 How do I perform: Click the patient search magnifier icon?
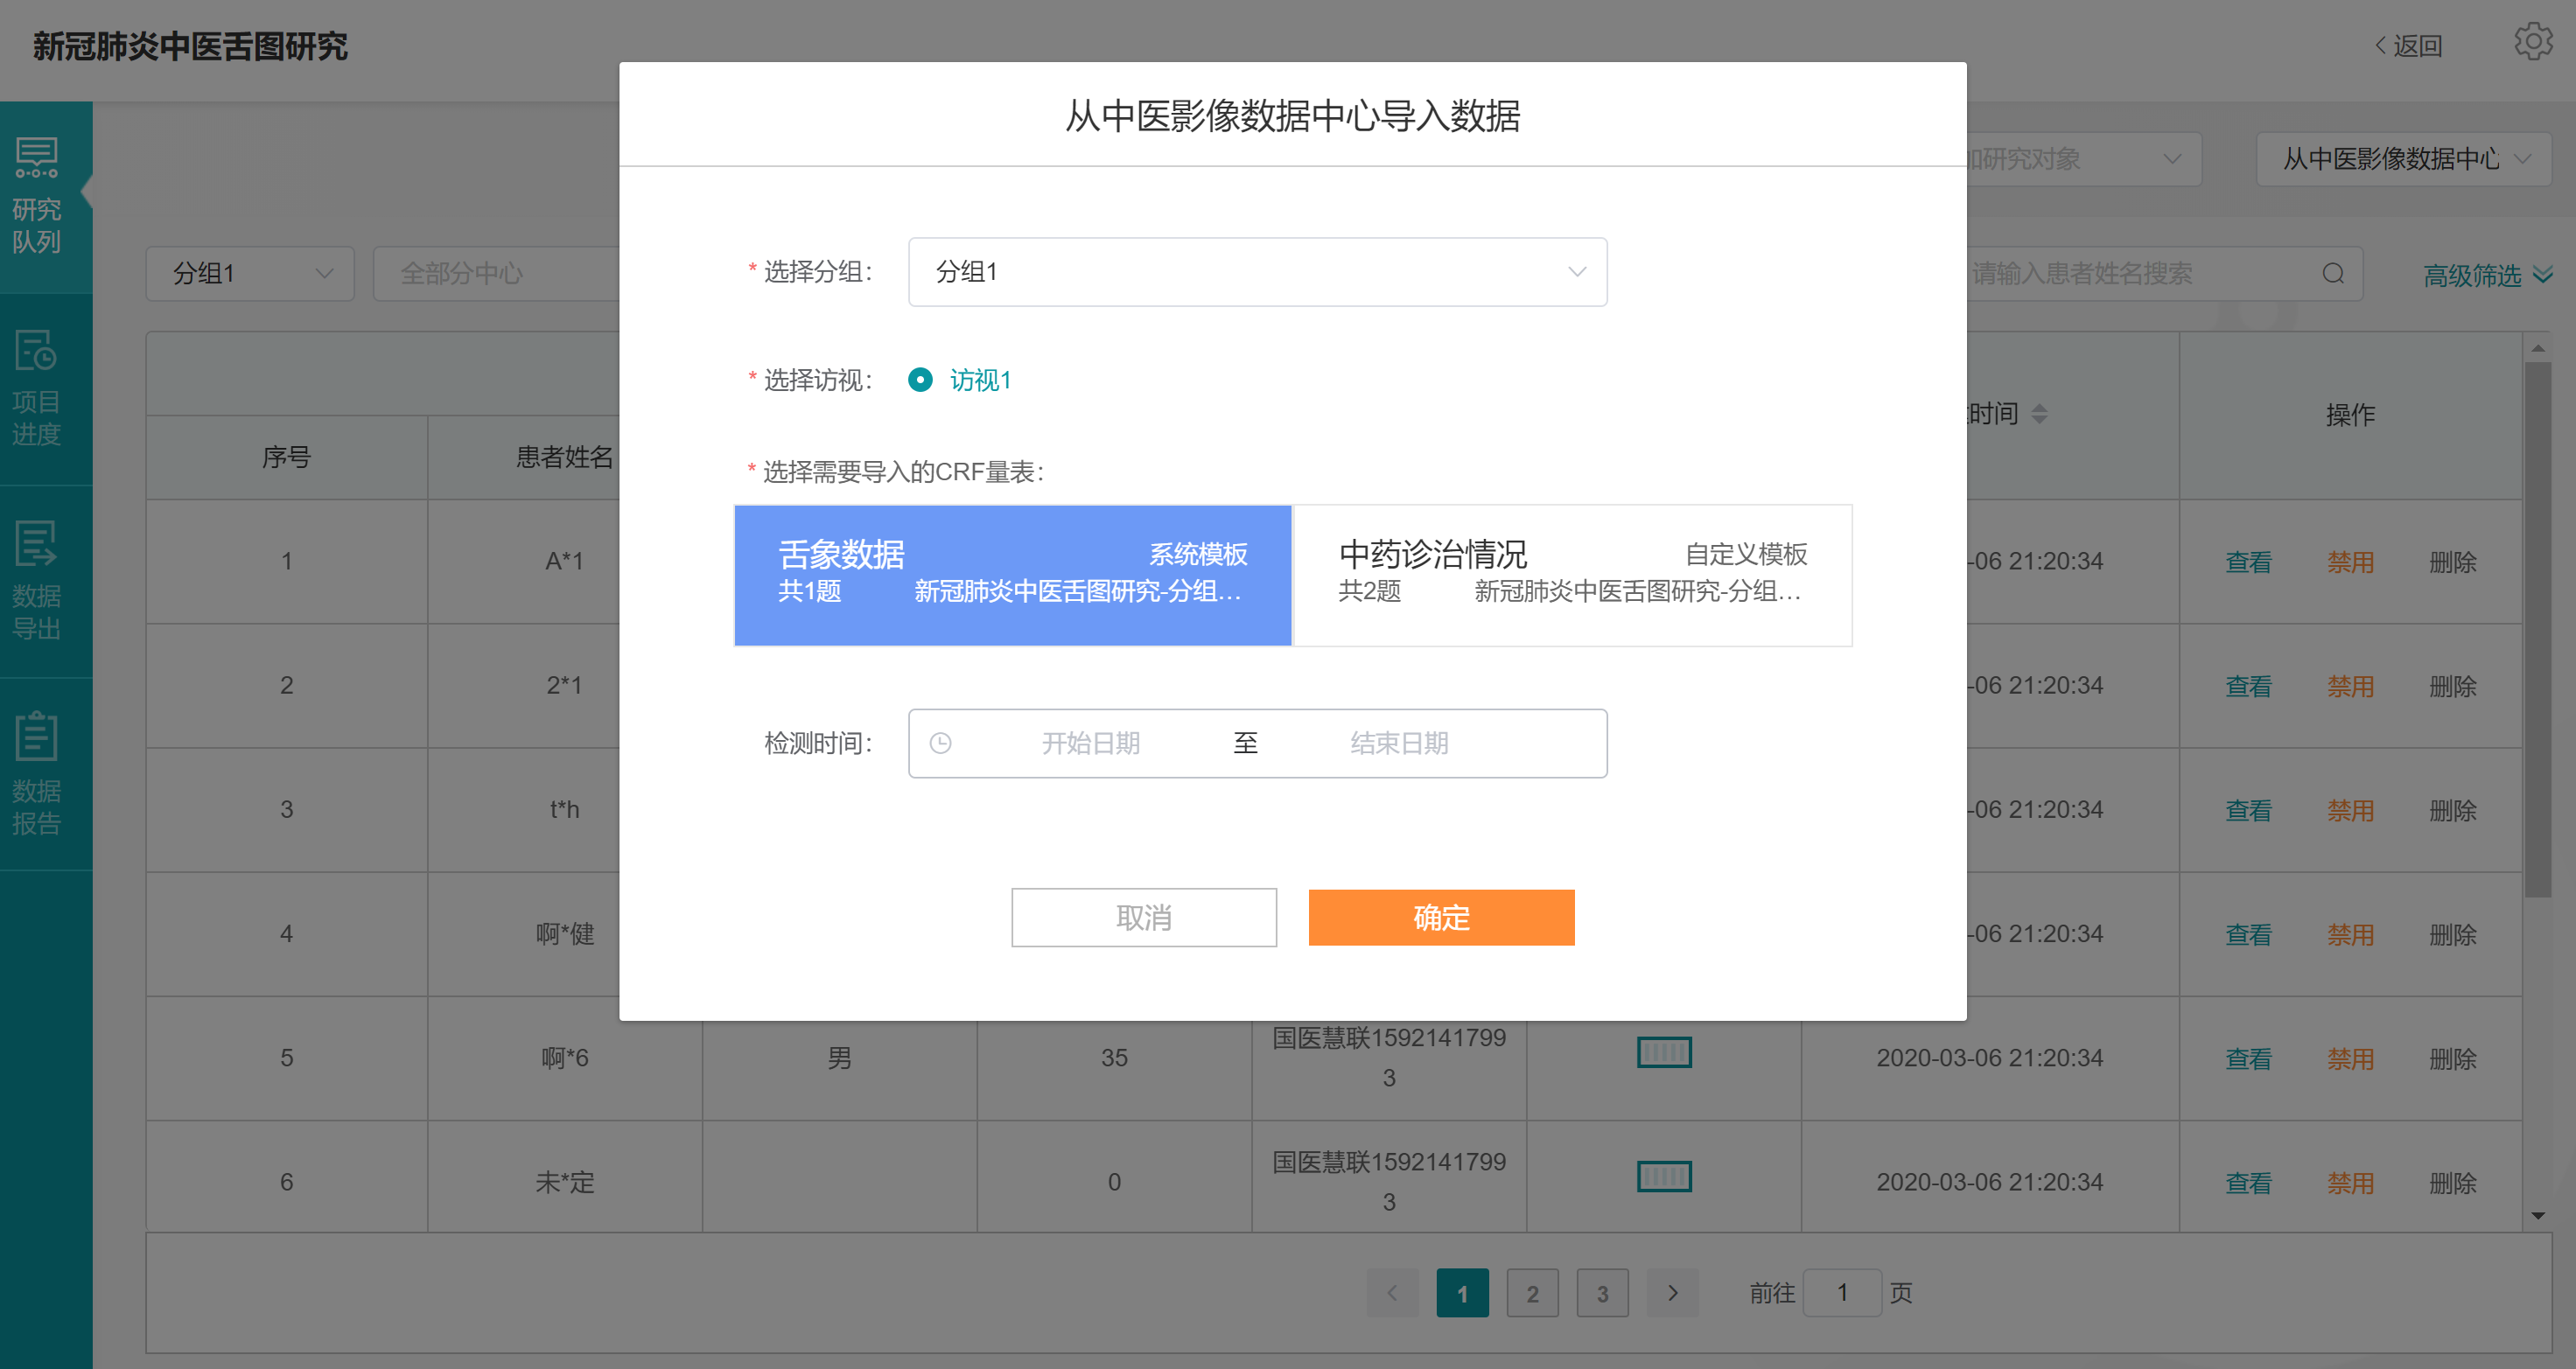2333,274
